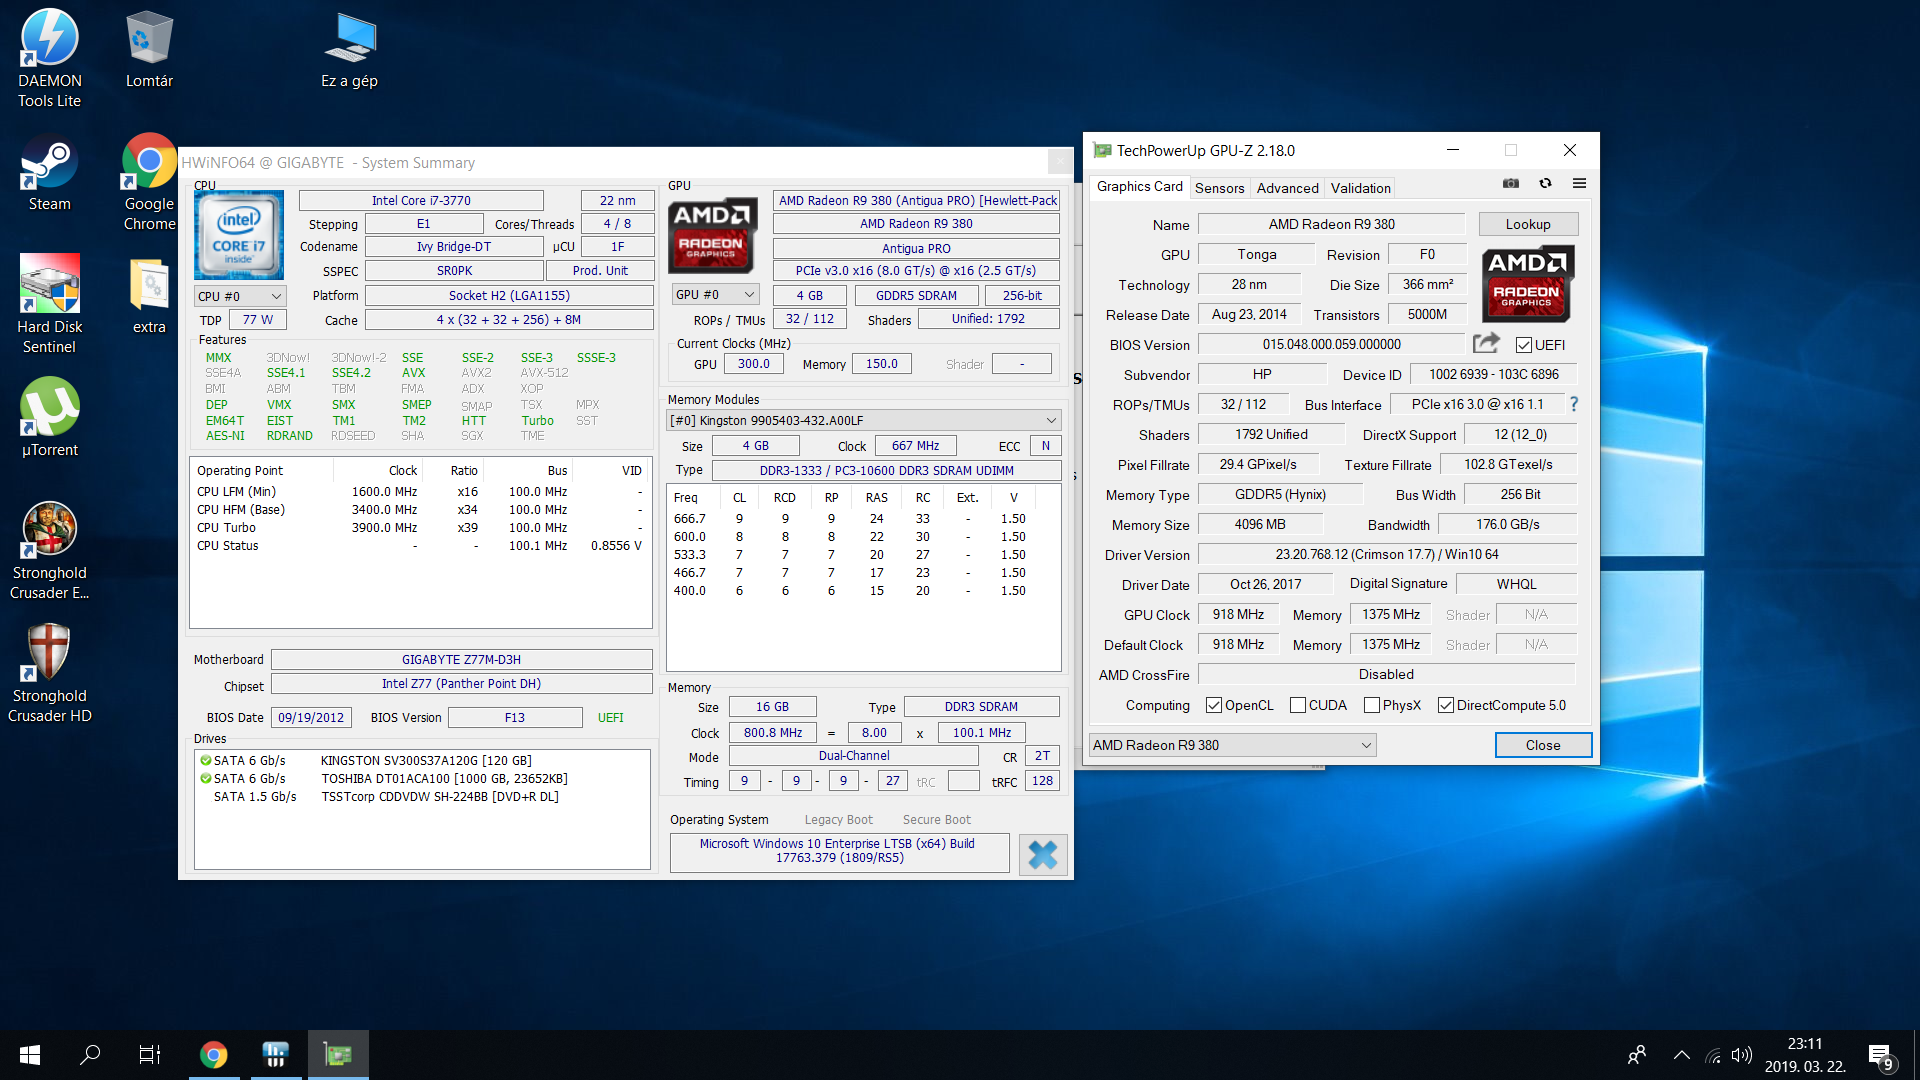The height and width of the screenshot is (1080, 1920).
Task: Launch Stronghold Crusader Extreme shortcut
Action: click(49, 550)
